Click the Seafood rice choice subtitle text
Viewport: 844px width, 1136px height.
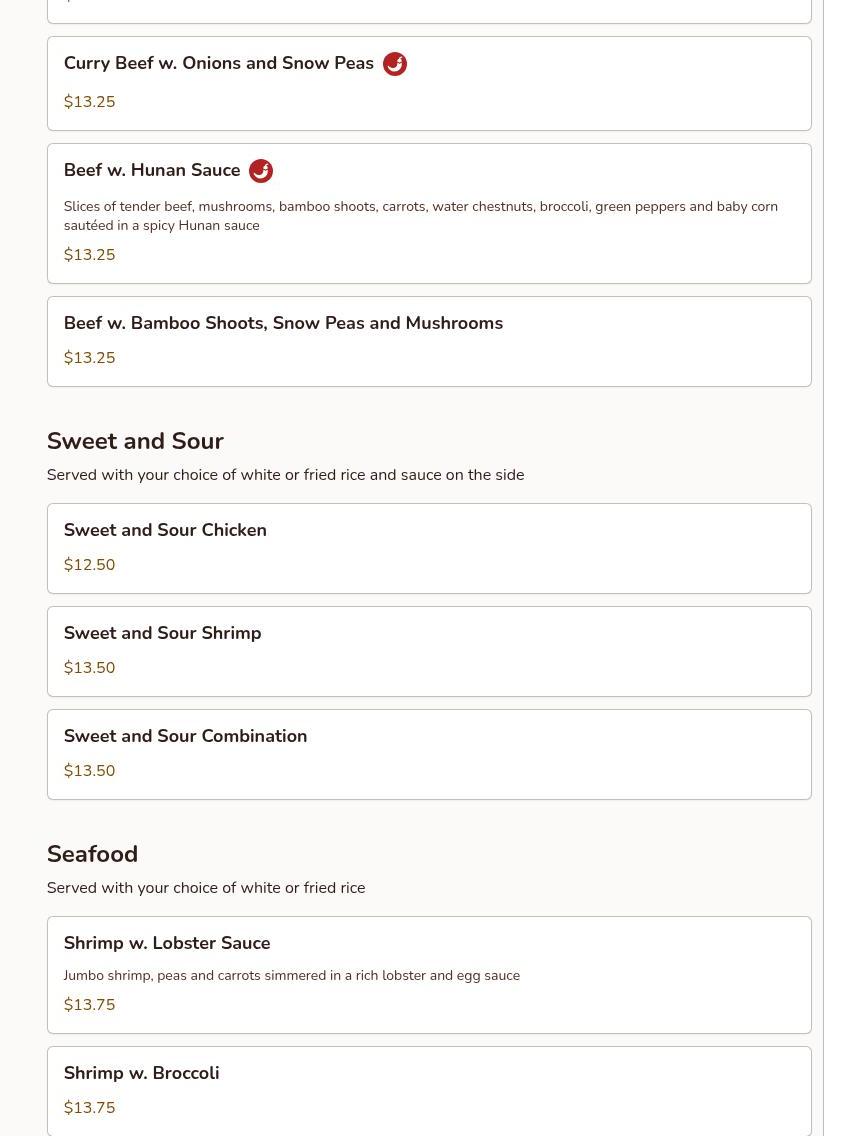pyautogui.click(x=205, y=888)
